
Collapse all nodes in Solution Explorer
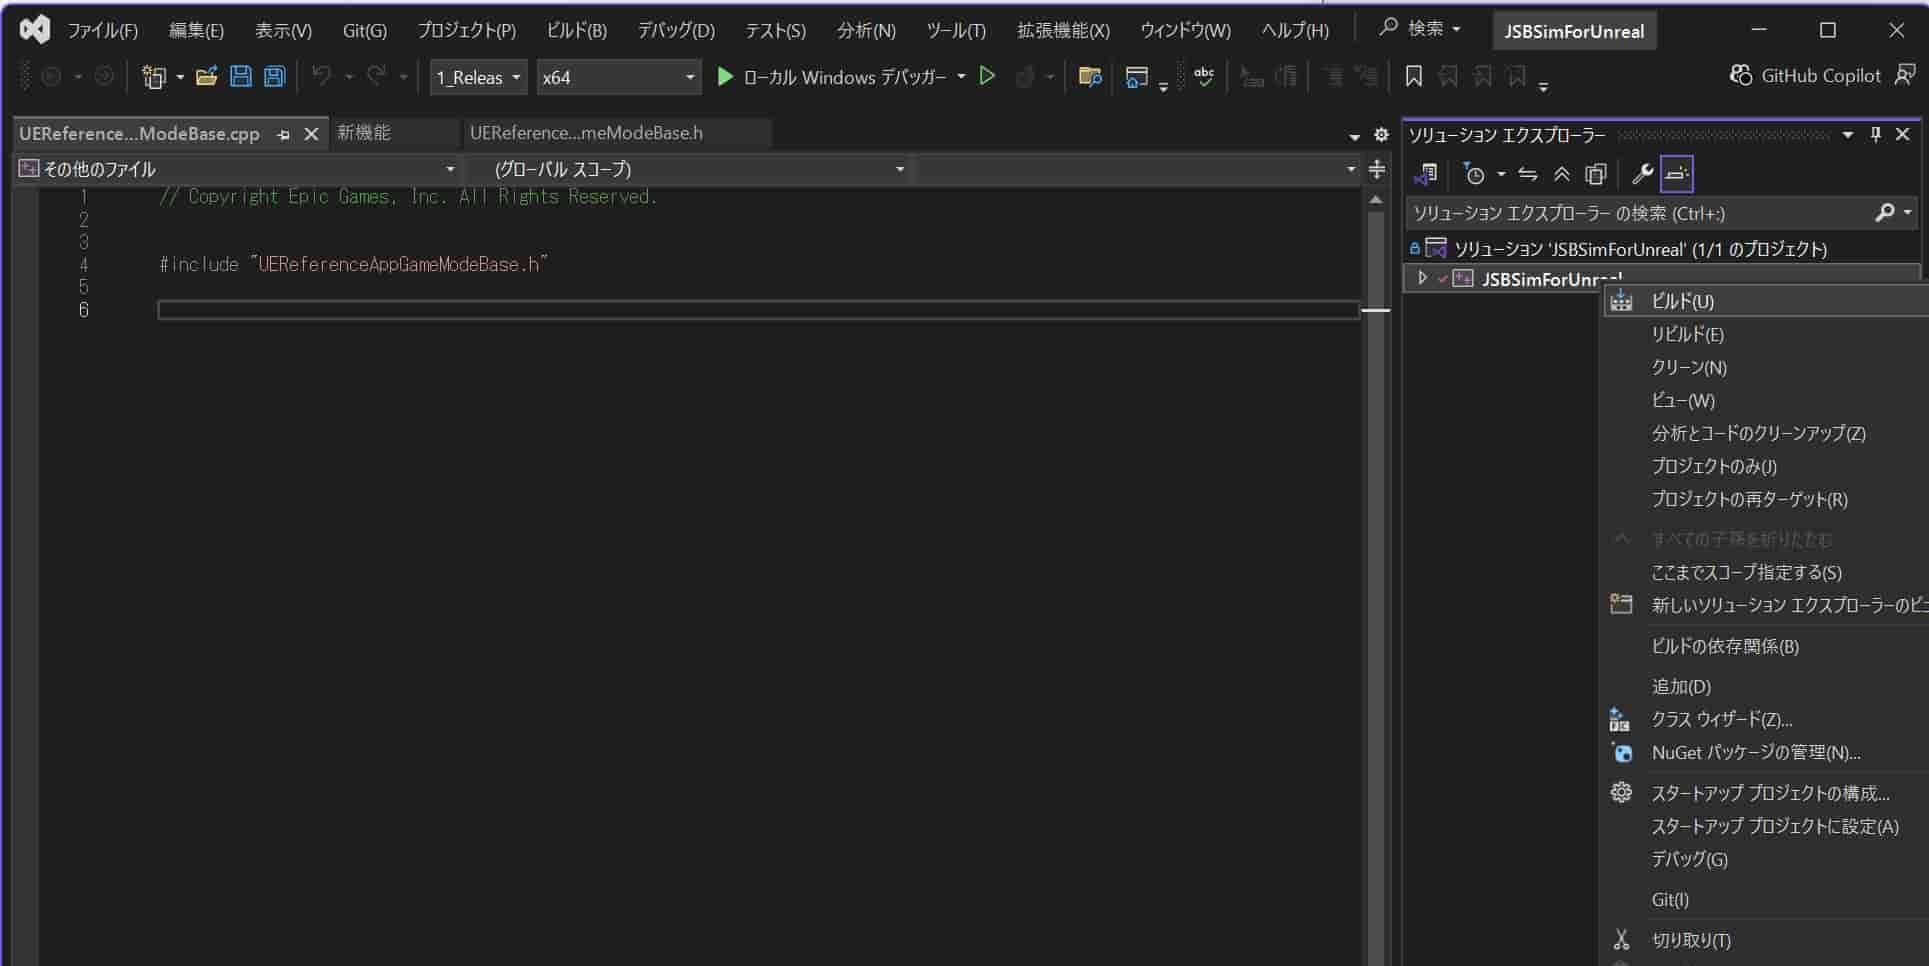pos(1562,174)
